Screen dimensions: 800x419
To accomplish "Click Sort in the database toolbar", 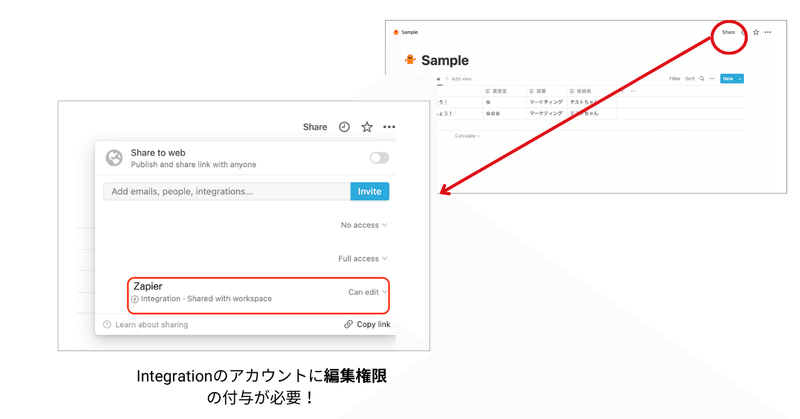I will (x=690, y=79).
